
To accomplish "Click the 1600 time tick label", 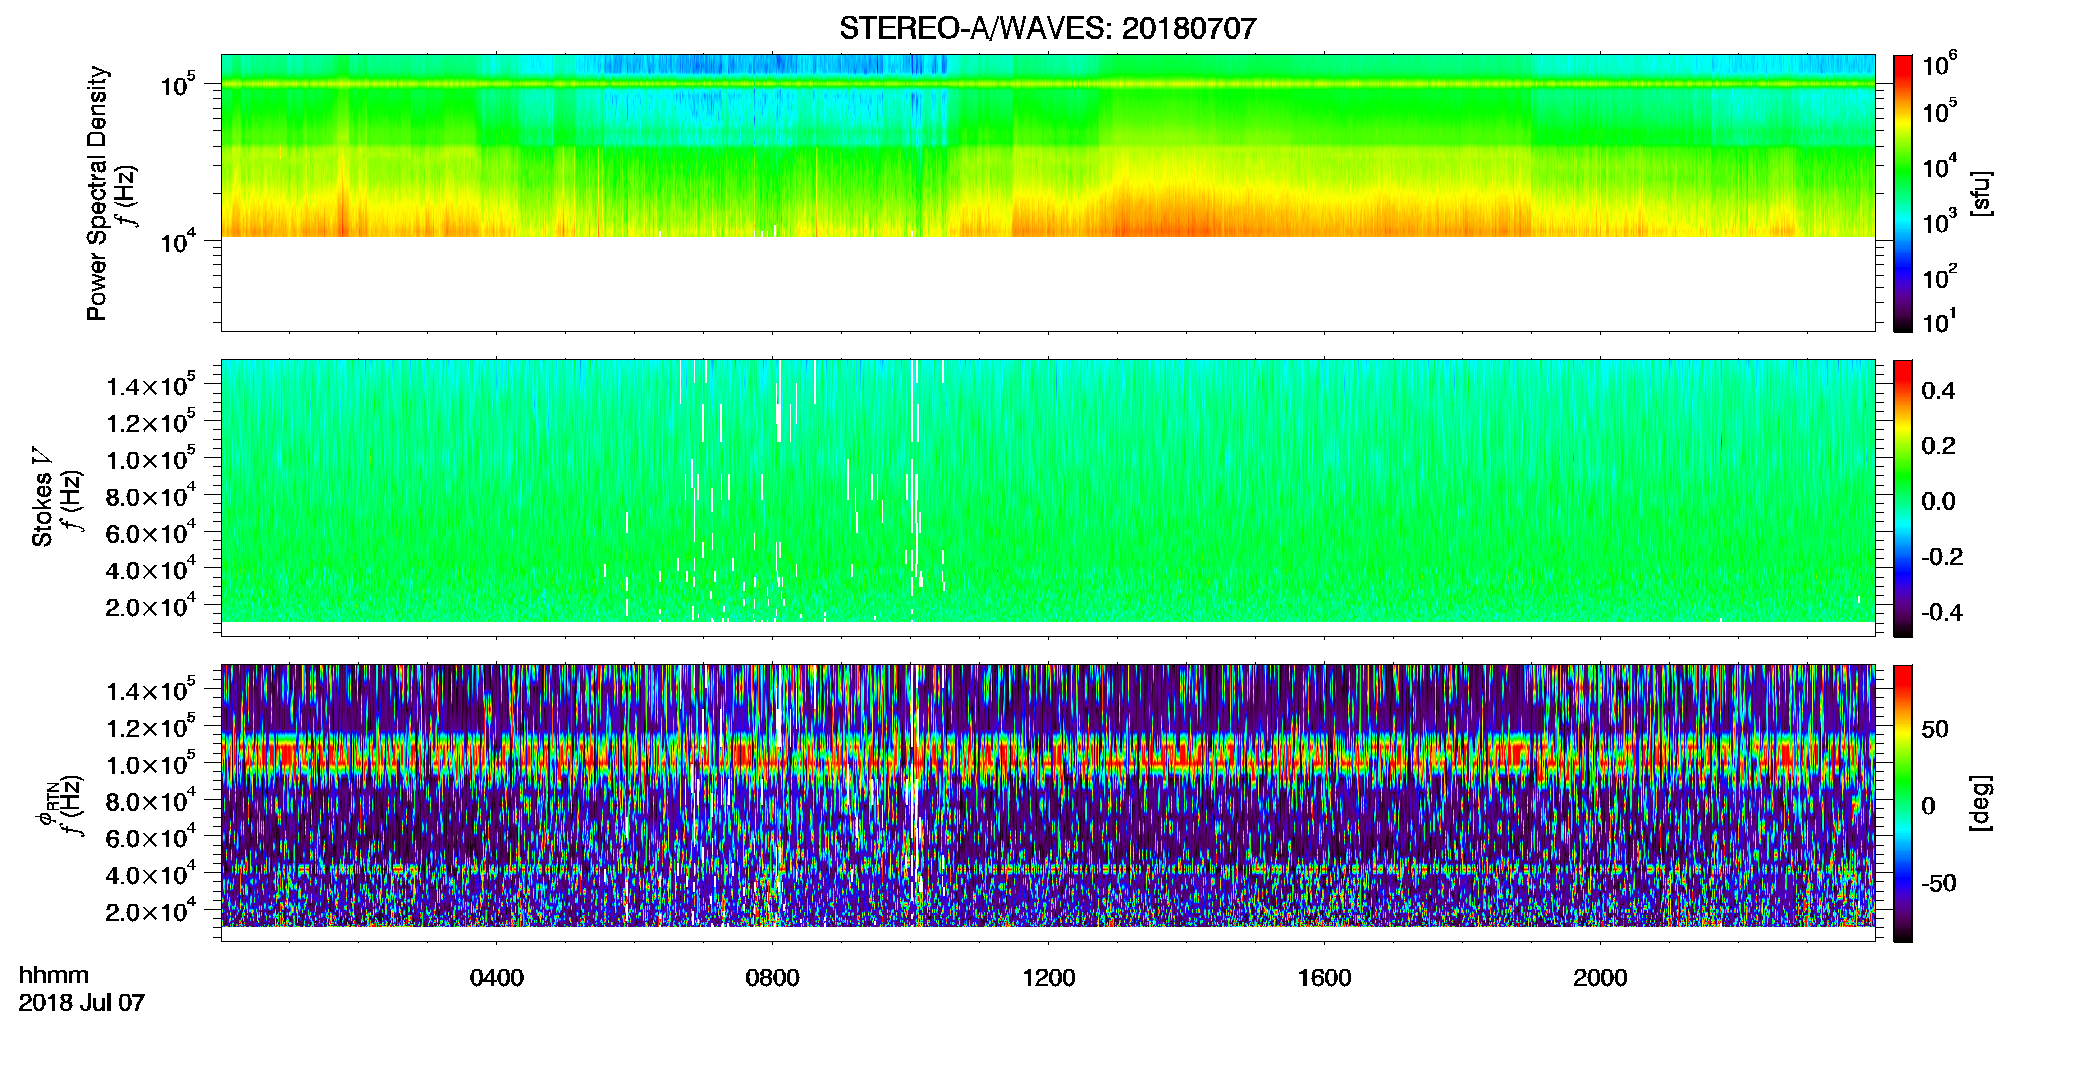I will click(x=1324, y=978).
